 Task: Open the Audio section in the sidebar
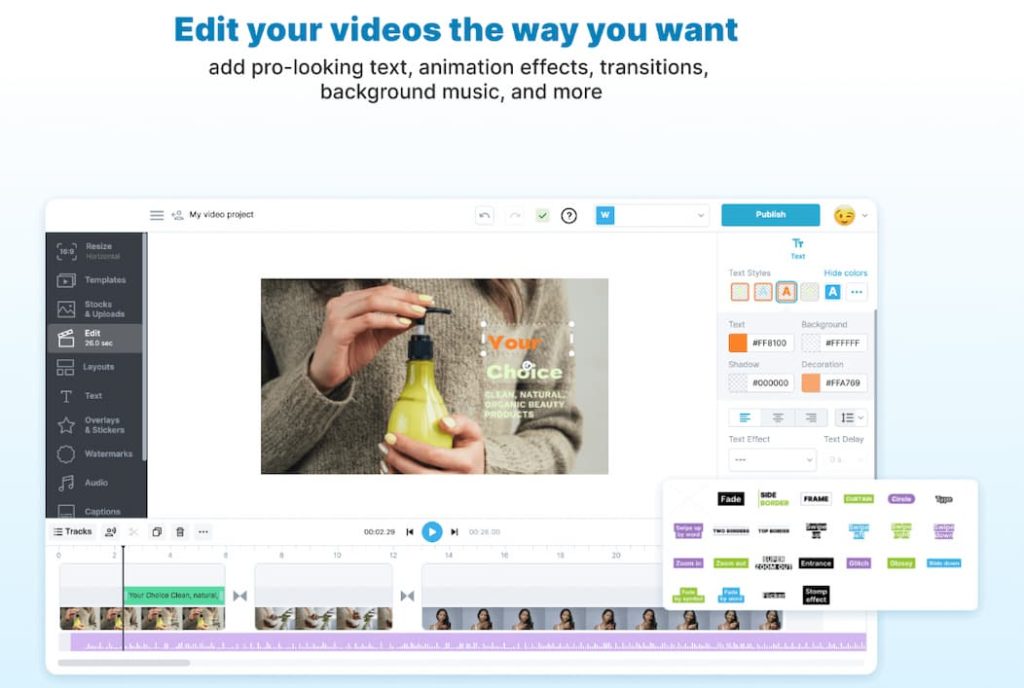pos(95,483)
